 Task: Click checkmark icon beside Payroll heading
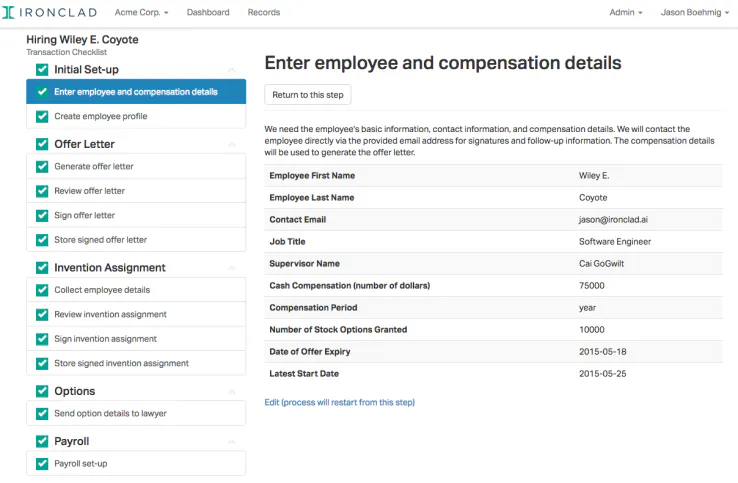point(42,441)
